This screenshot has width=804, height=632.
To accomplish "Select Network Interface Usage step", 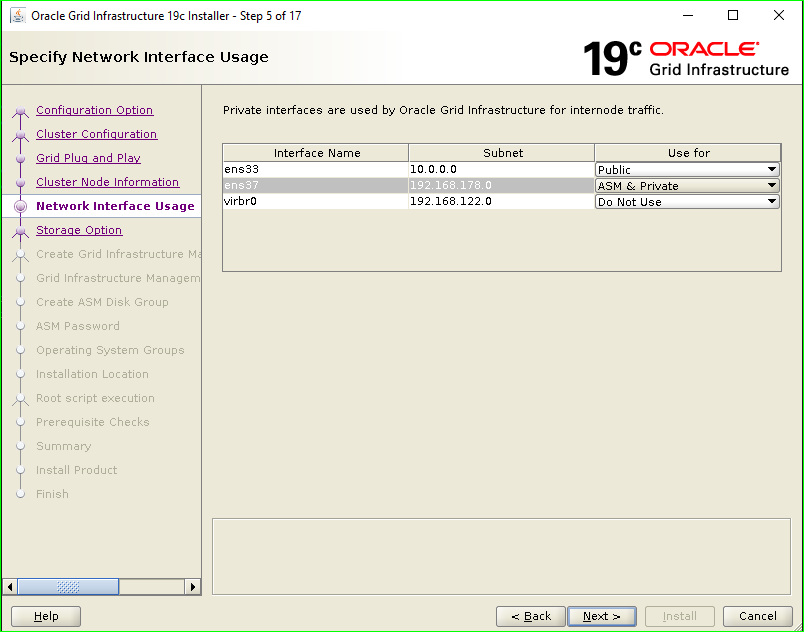I will click(x=115, y=206).
